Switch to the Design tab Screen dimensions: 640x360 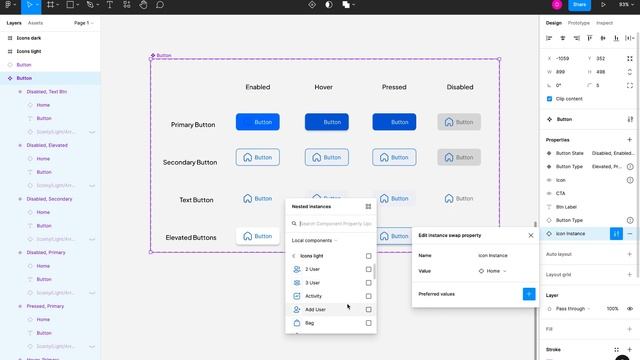[x=553, y=23]
